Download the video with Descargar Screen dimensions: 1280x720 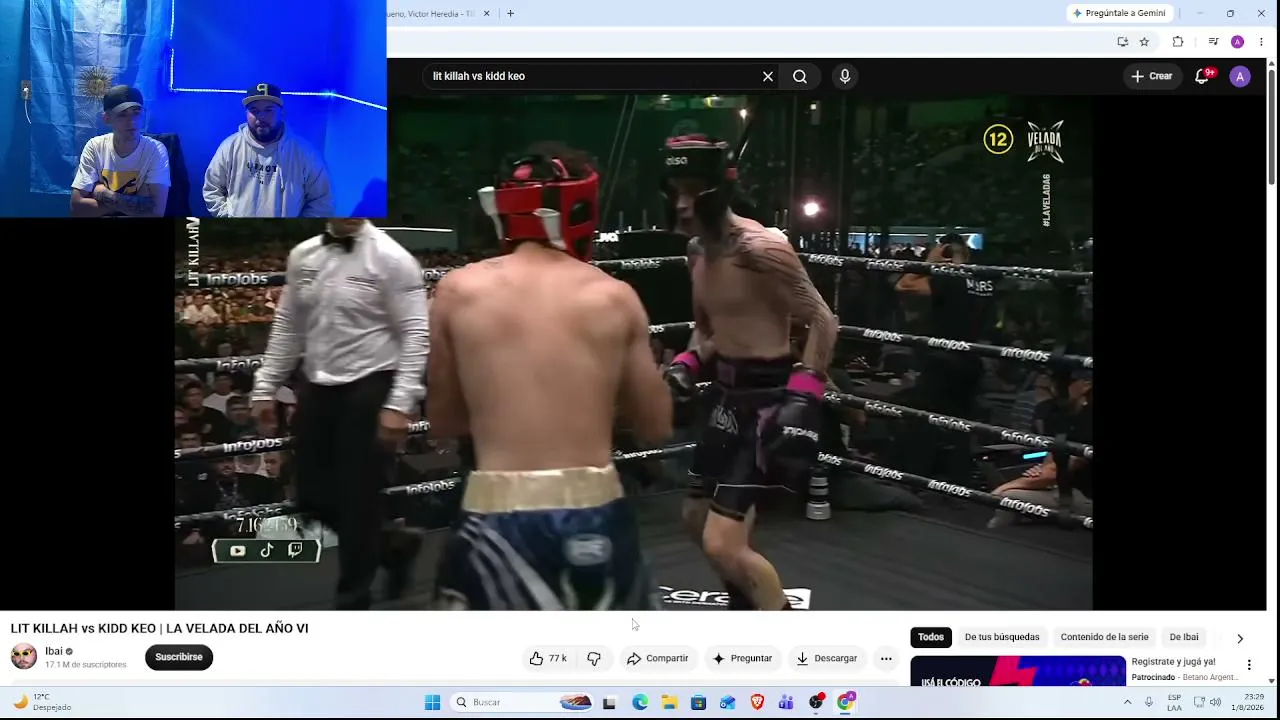[826, 658]
